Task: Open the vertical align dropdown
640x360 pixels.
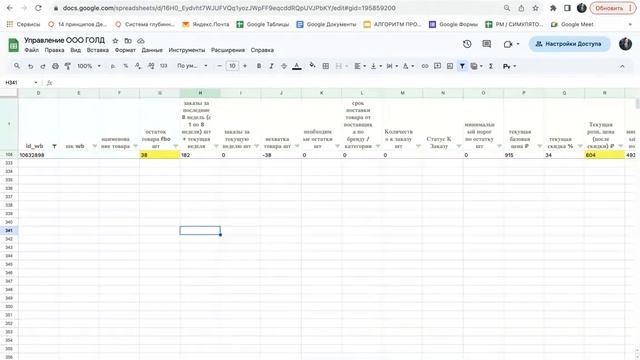Action: point(376,66)
